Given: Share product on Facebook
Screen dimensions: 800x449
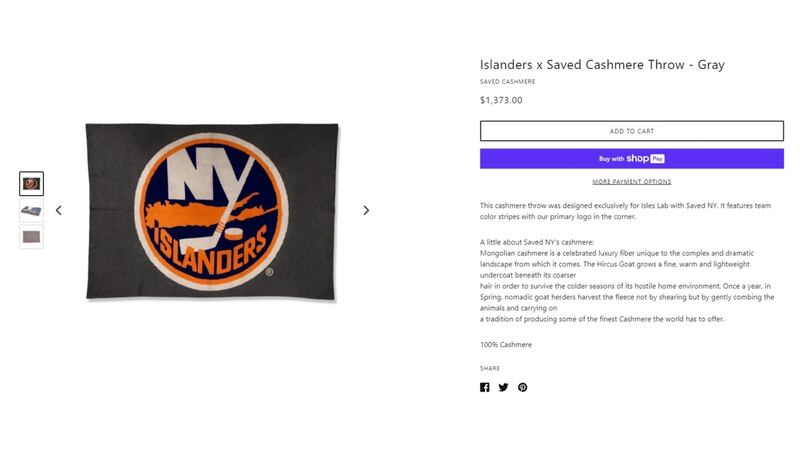Looking at the screenshot, I should point(485,387).
